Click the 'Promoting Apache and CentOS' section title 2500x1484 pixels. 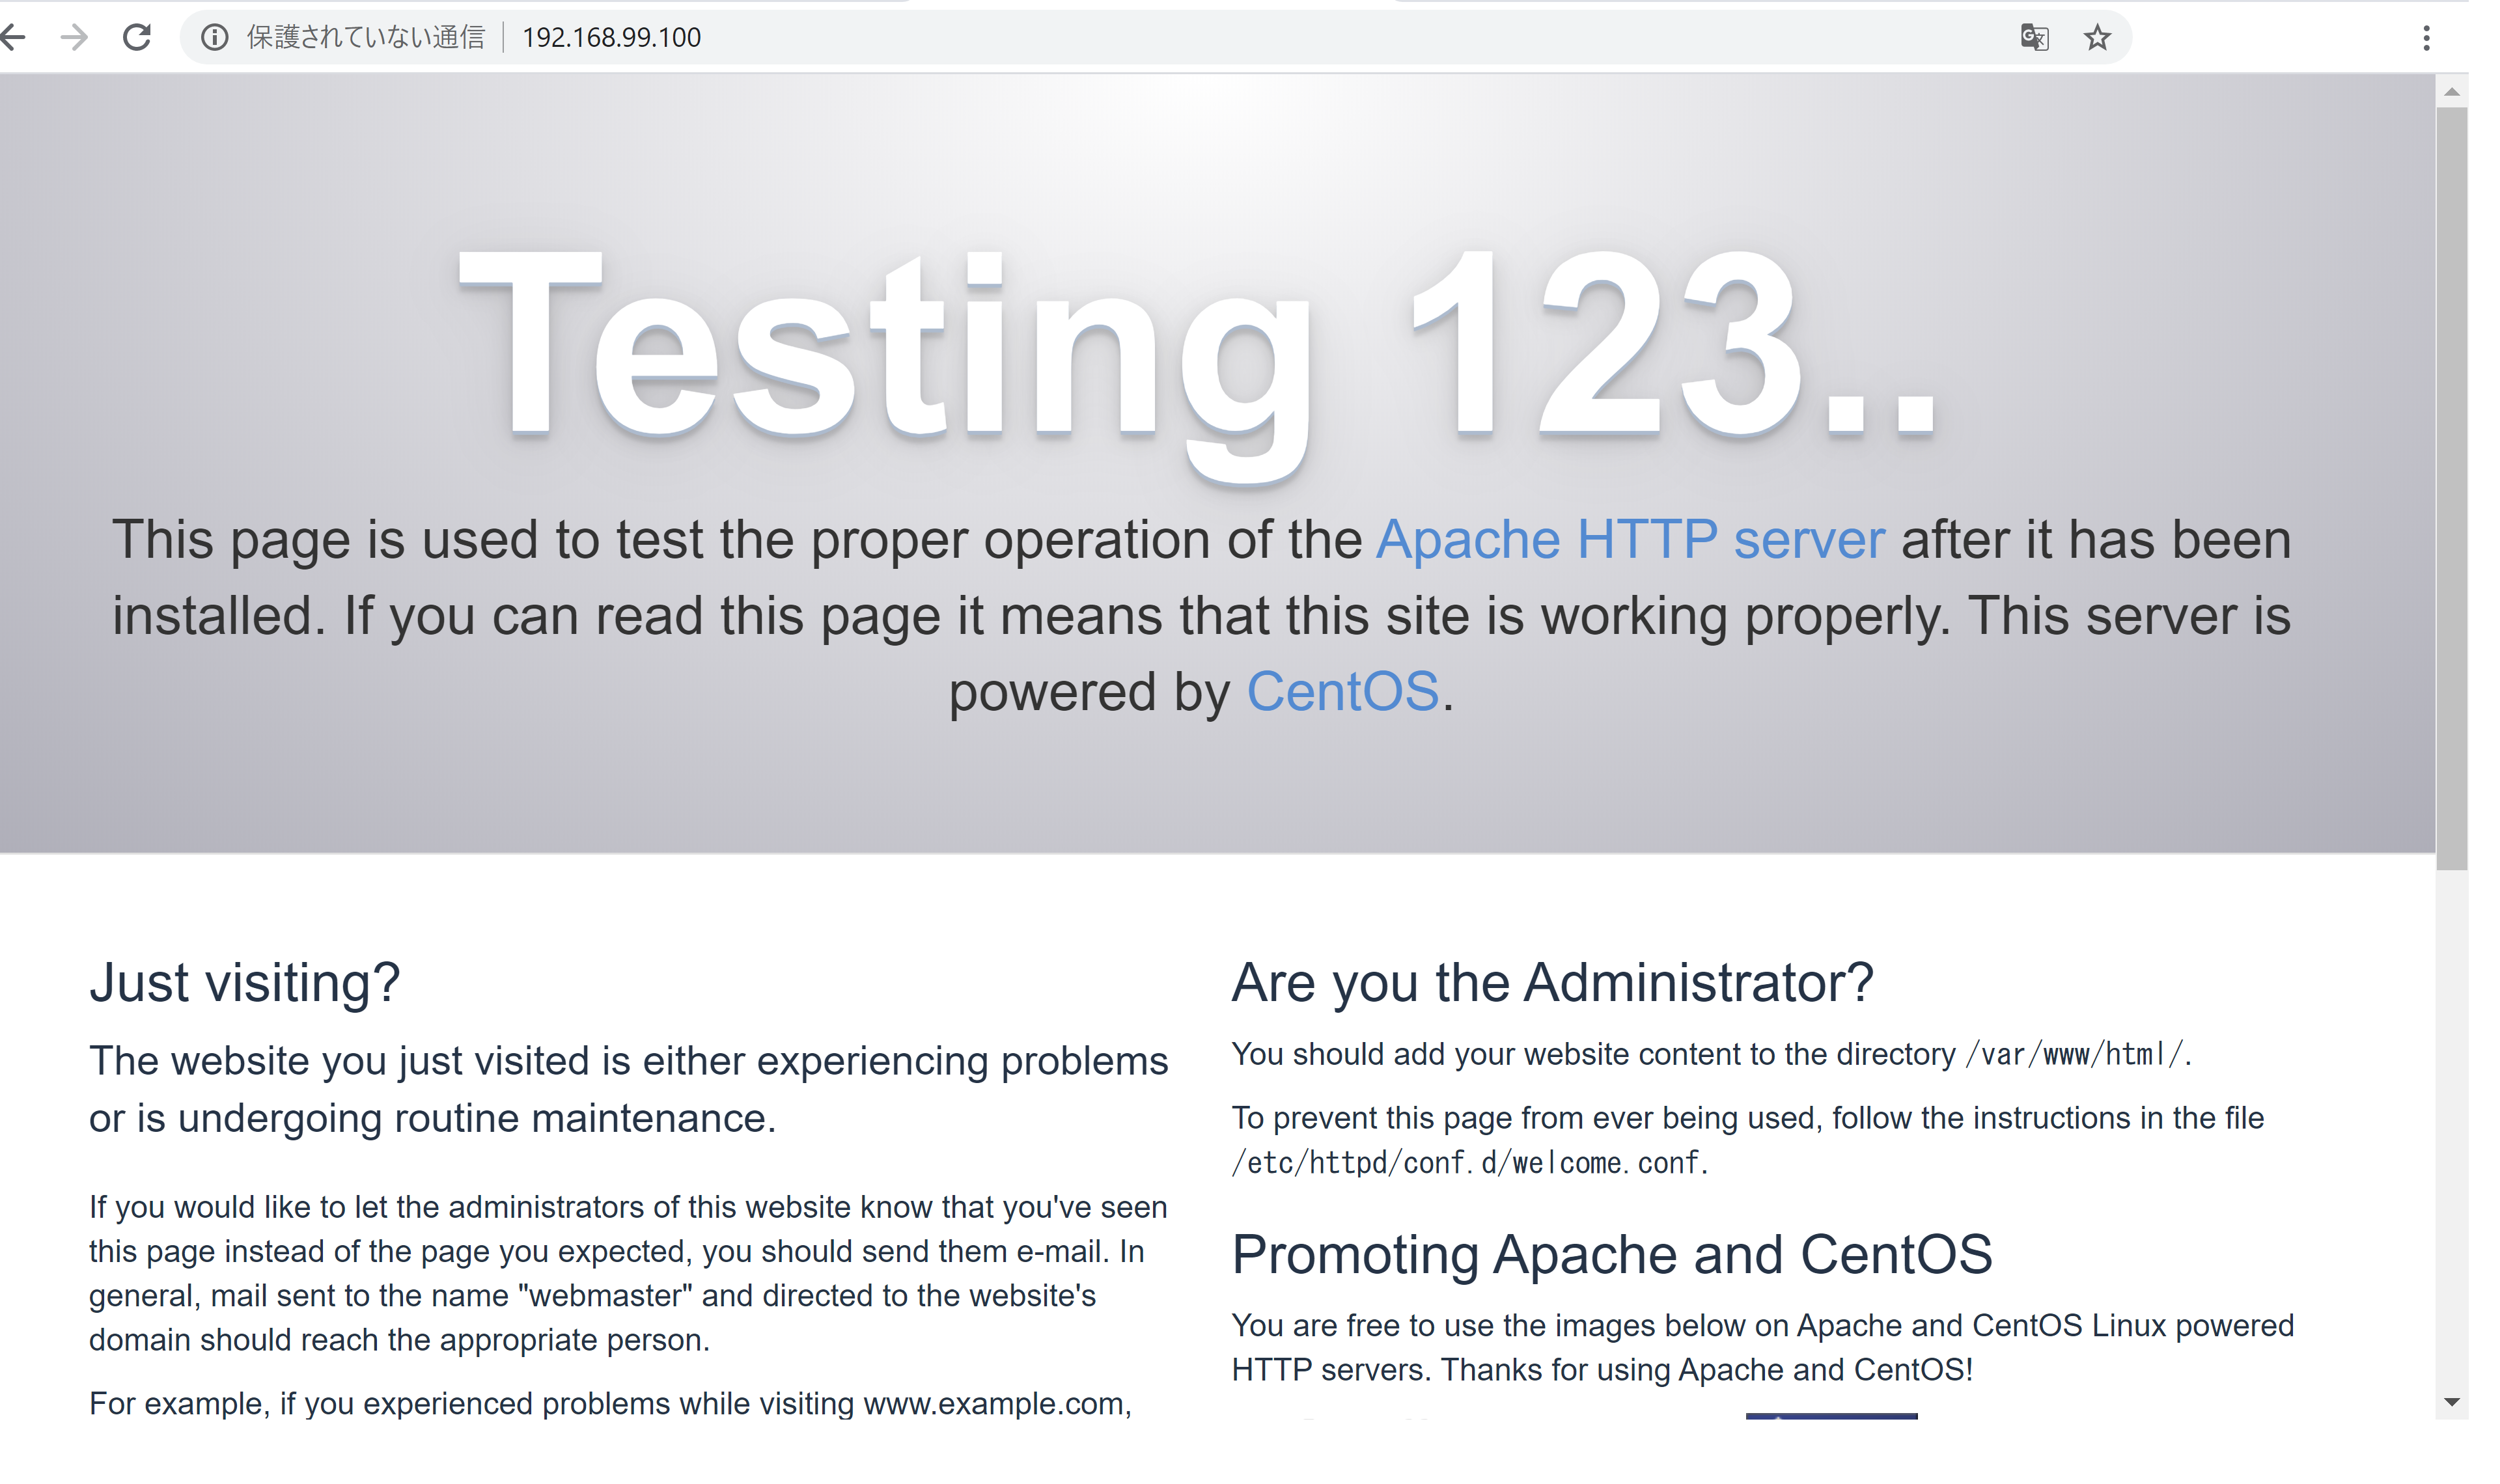pos(1610,1255)
